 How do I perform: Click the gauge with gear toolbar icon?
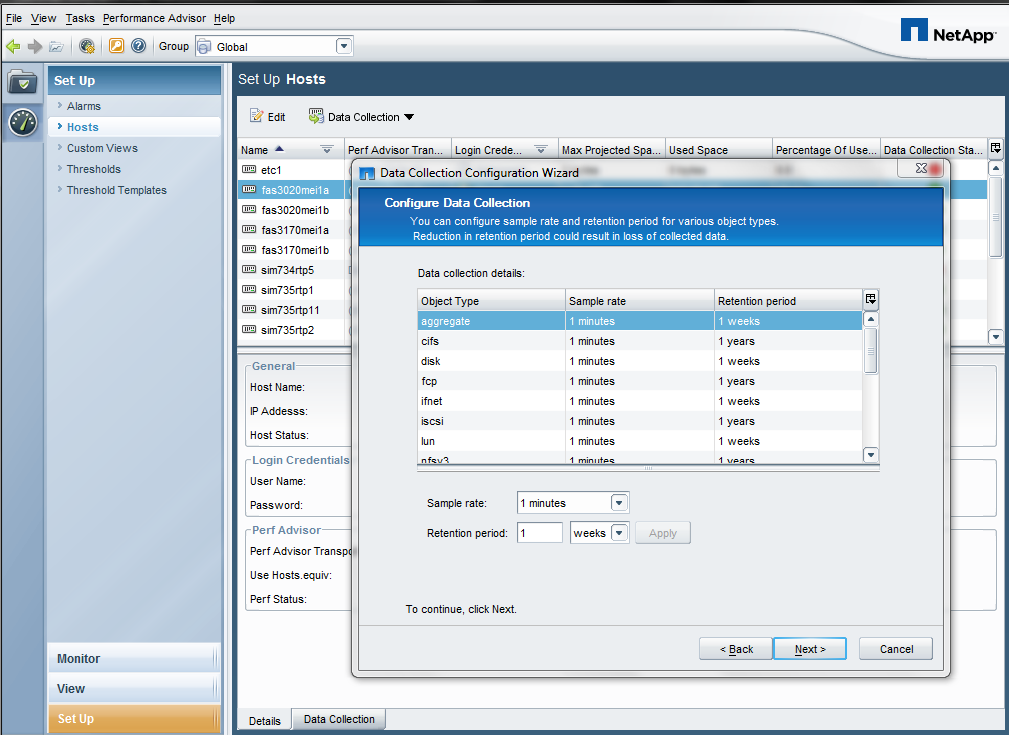click(87, 46)
